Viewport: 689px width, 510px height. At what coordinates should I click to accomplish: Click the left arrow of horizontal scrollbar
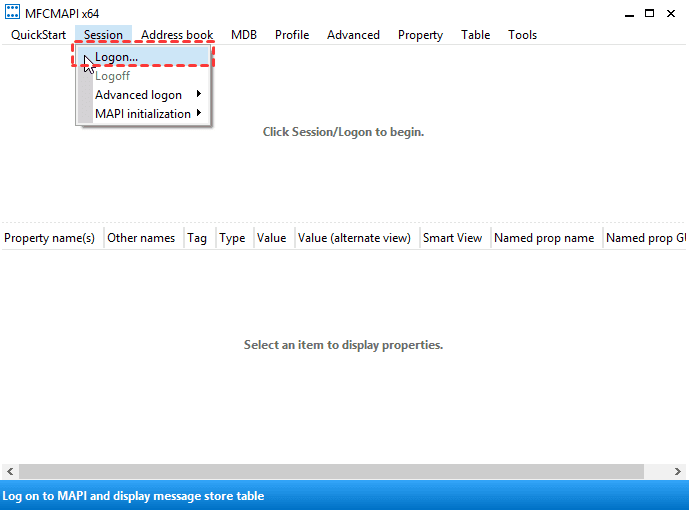(8, 471)
